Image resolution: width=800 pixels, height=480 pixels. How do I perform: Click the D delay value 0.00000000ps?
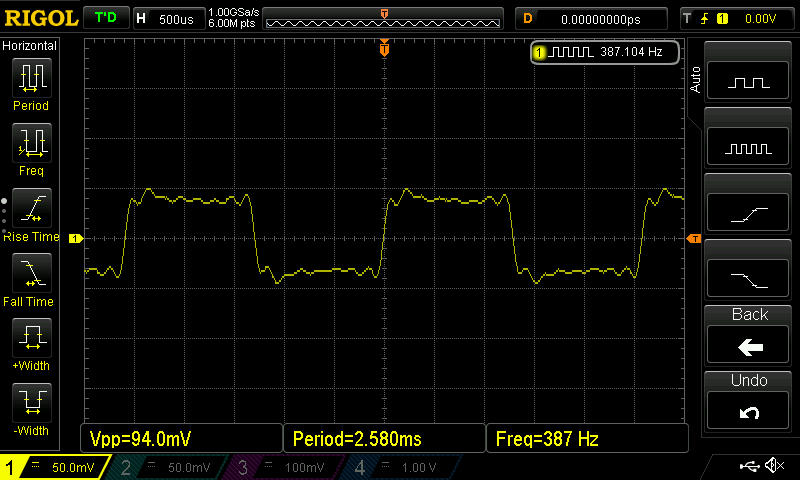pos(591,19)
